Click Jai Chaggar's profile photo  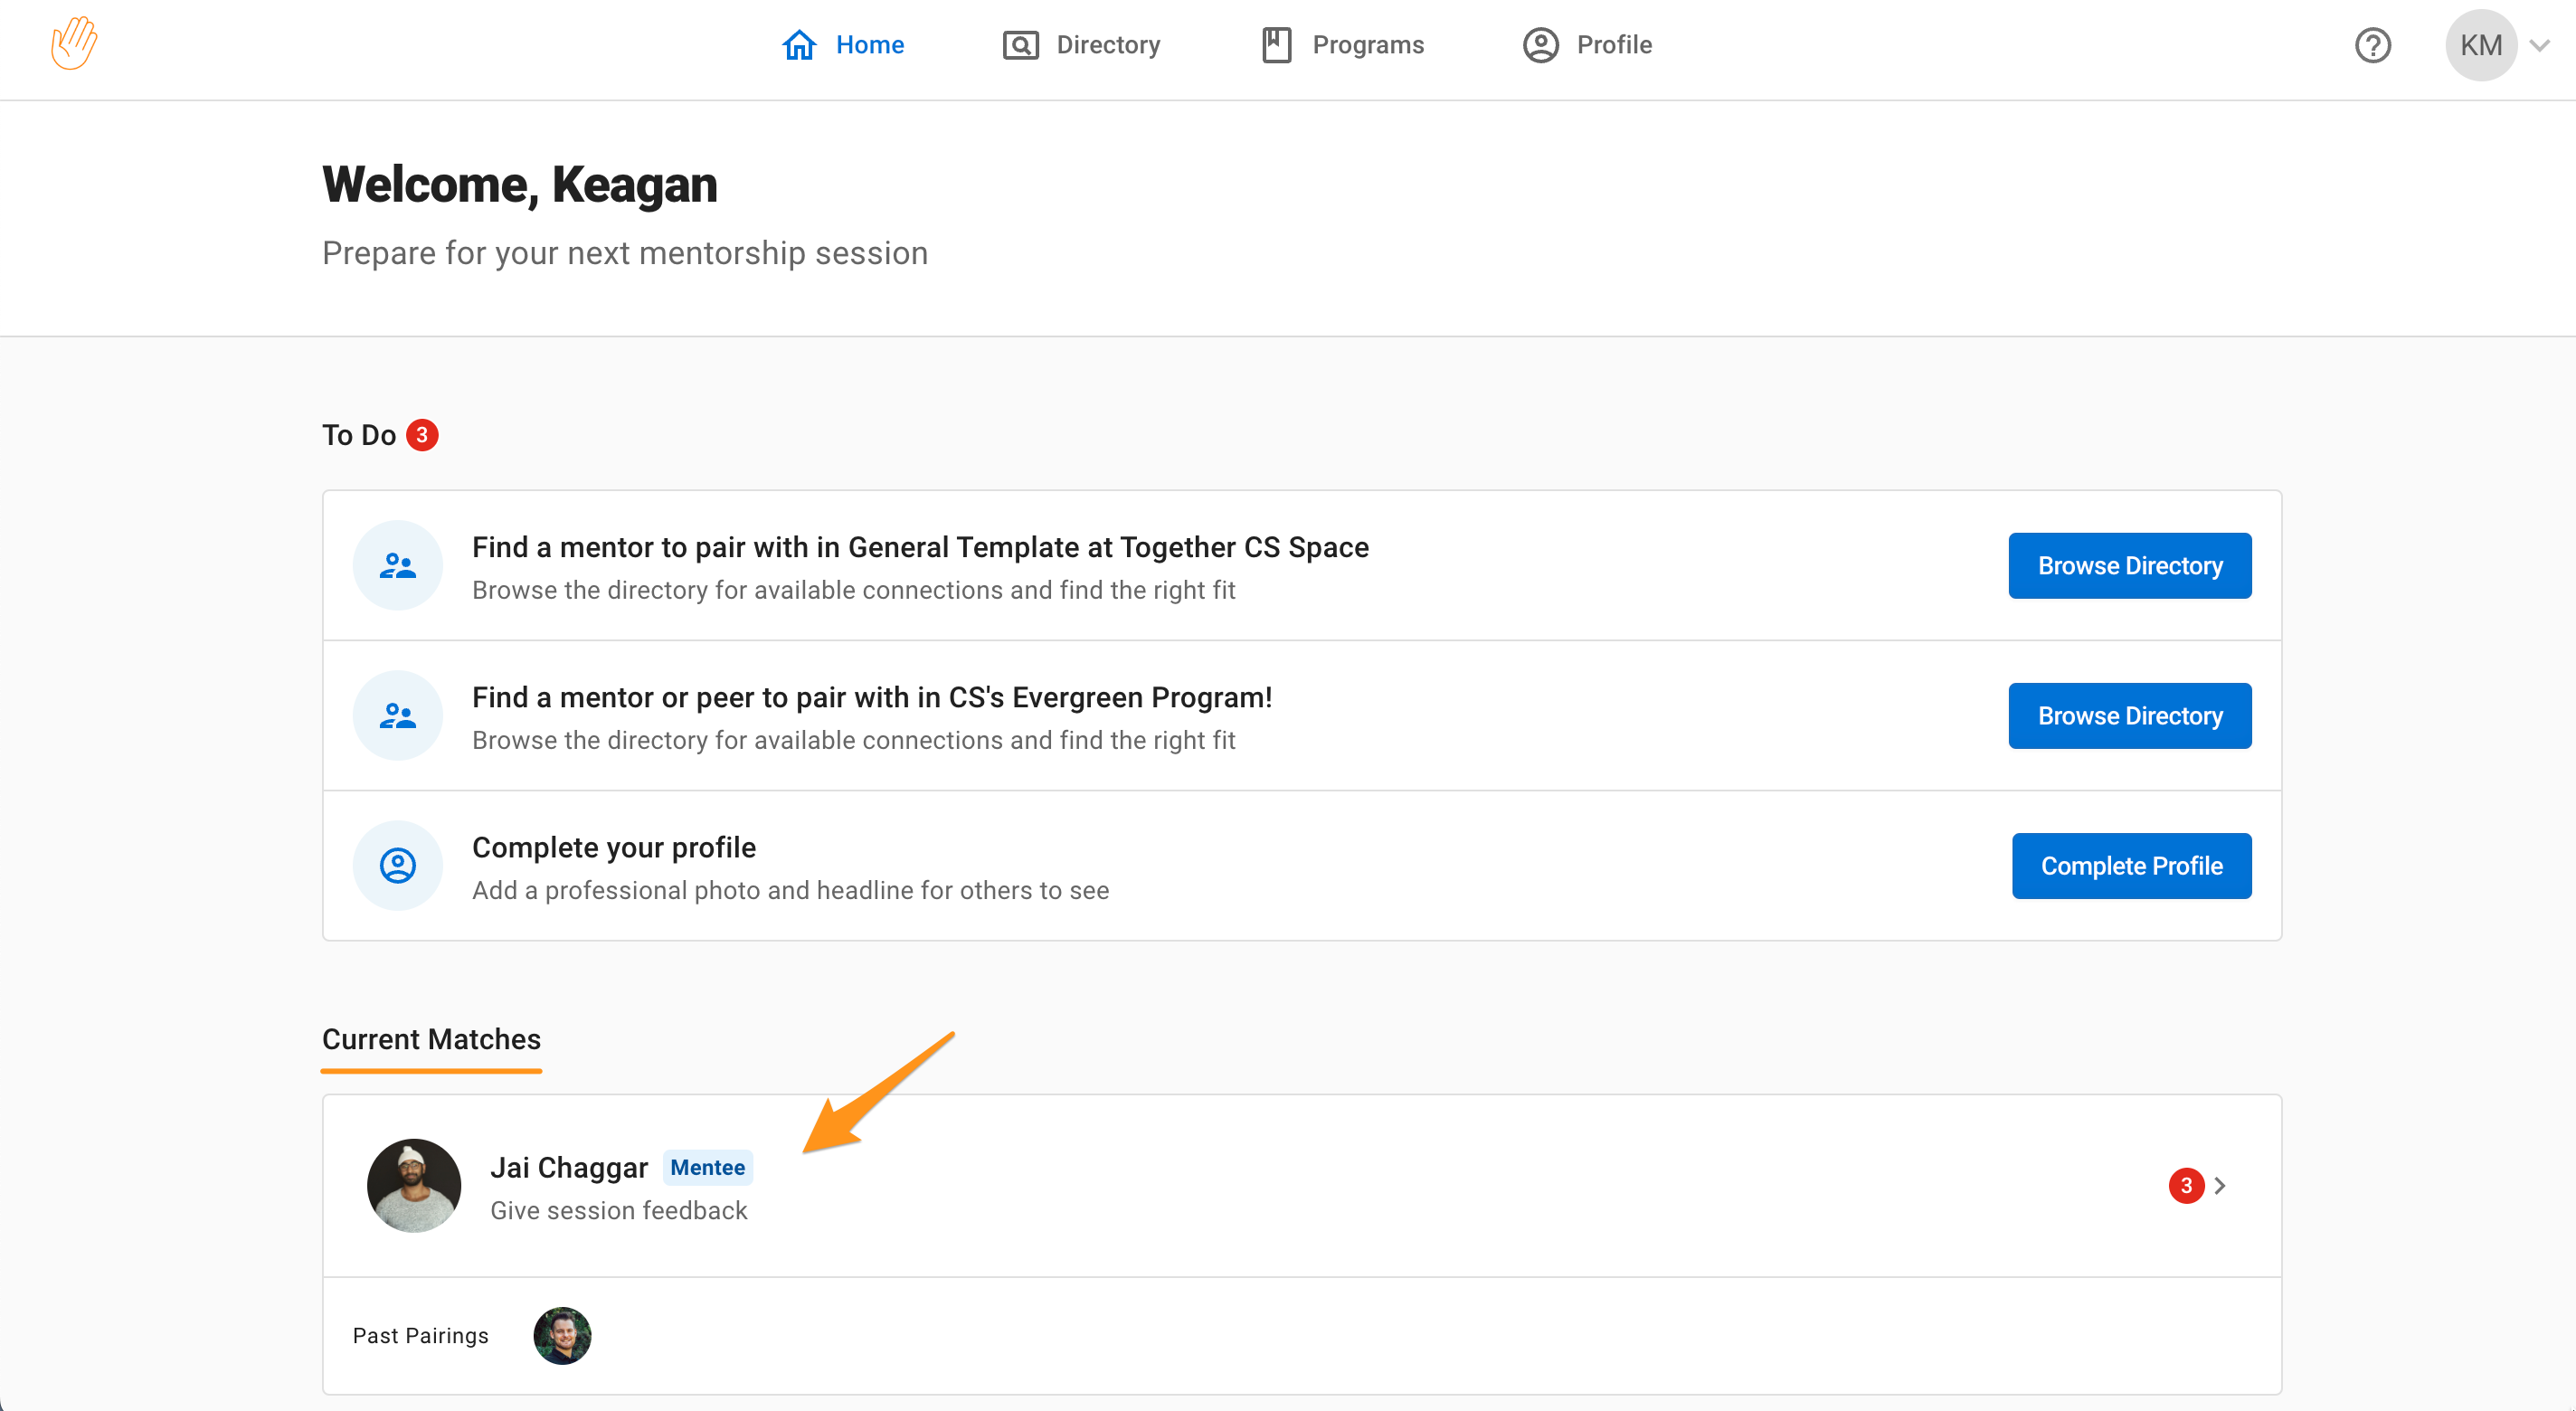coord(414,1185)
